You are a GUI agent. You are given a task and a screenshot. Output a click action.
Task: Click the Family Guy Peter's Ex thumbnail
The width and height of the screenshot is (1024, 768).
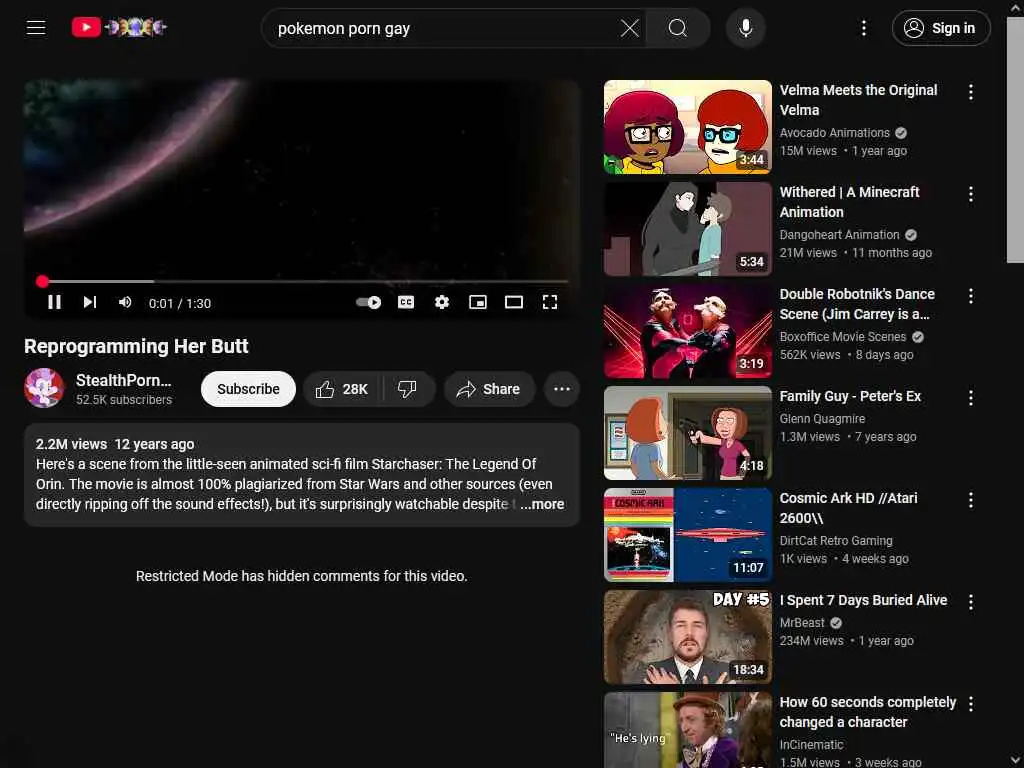(687, 433)
